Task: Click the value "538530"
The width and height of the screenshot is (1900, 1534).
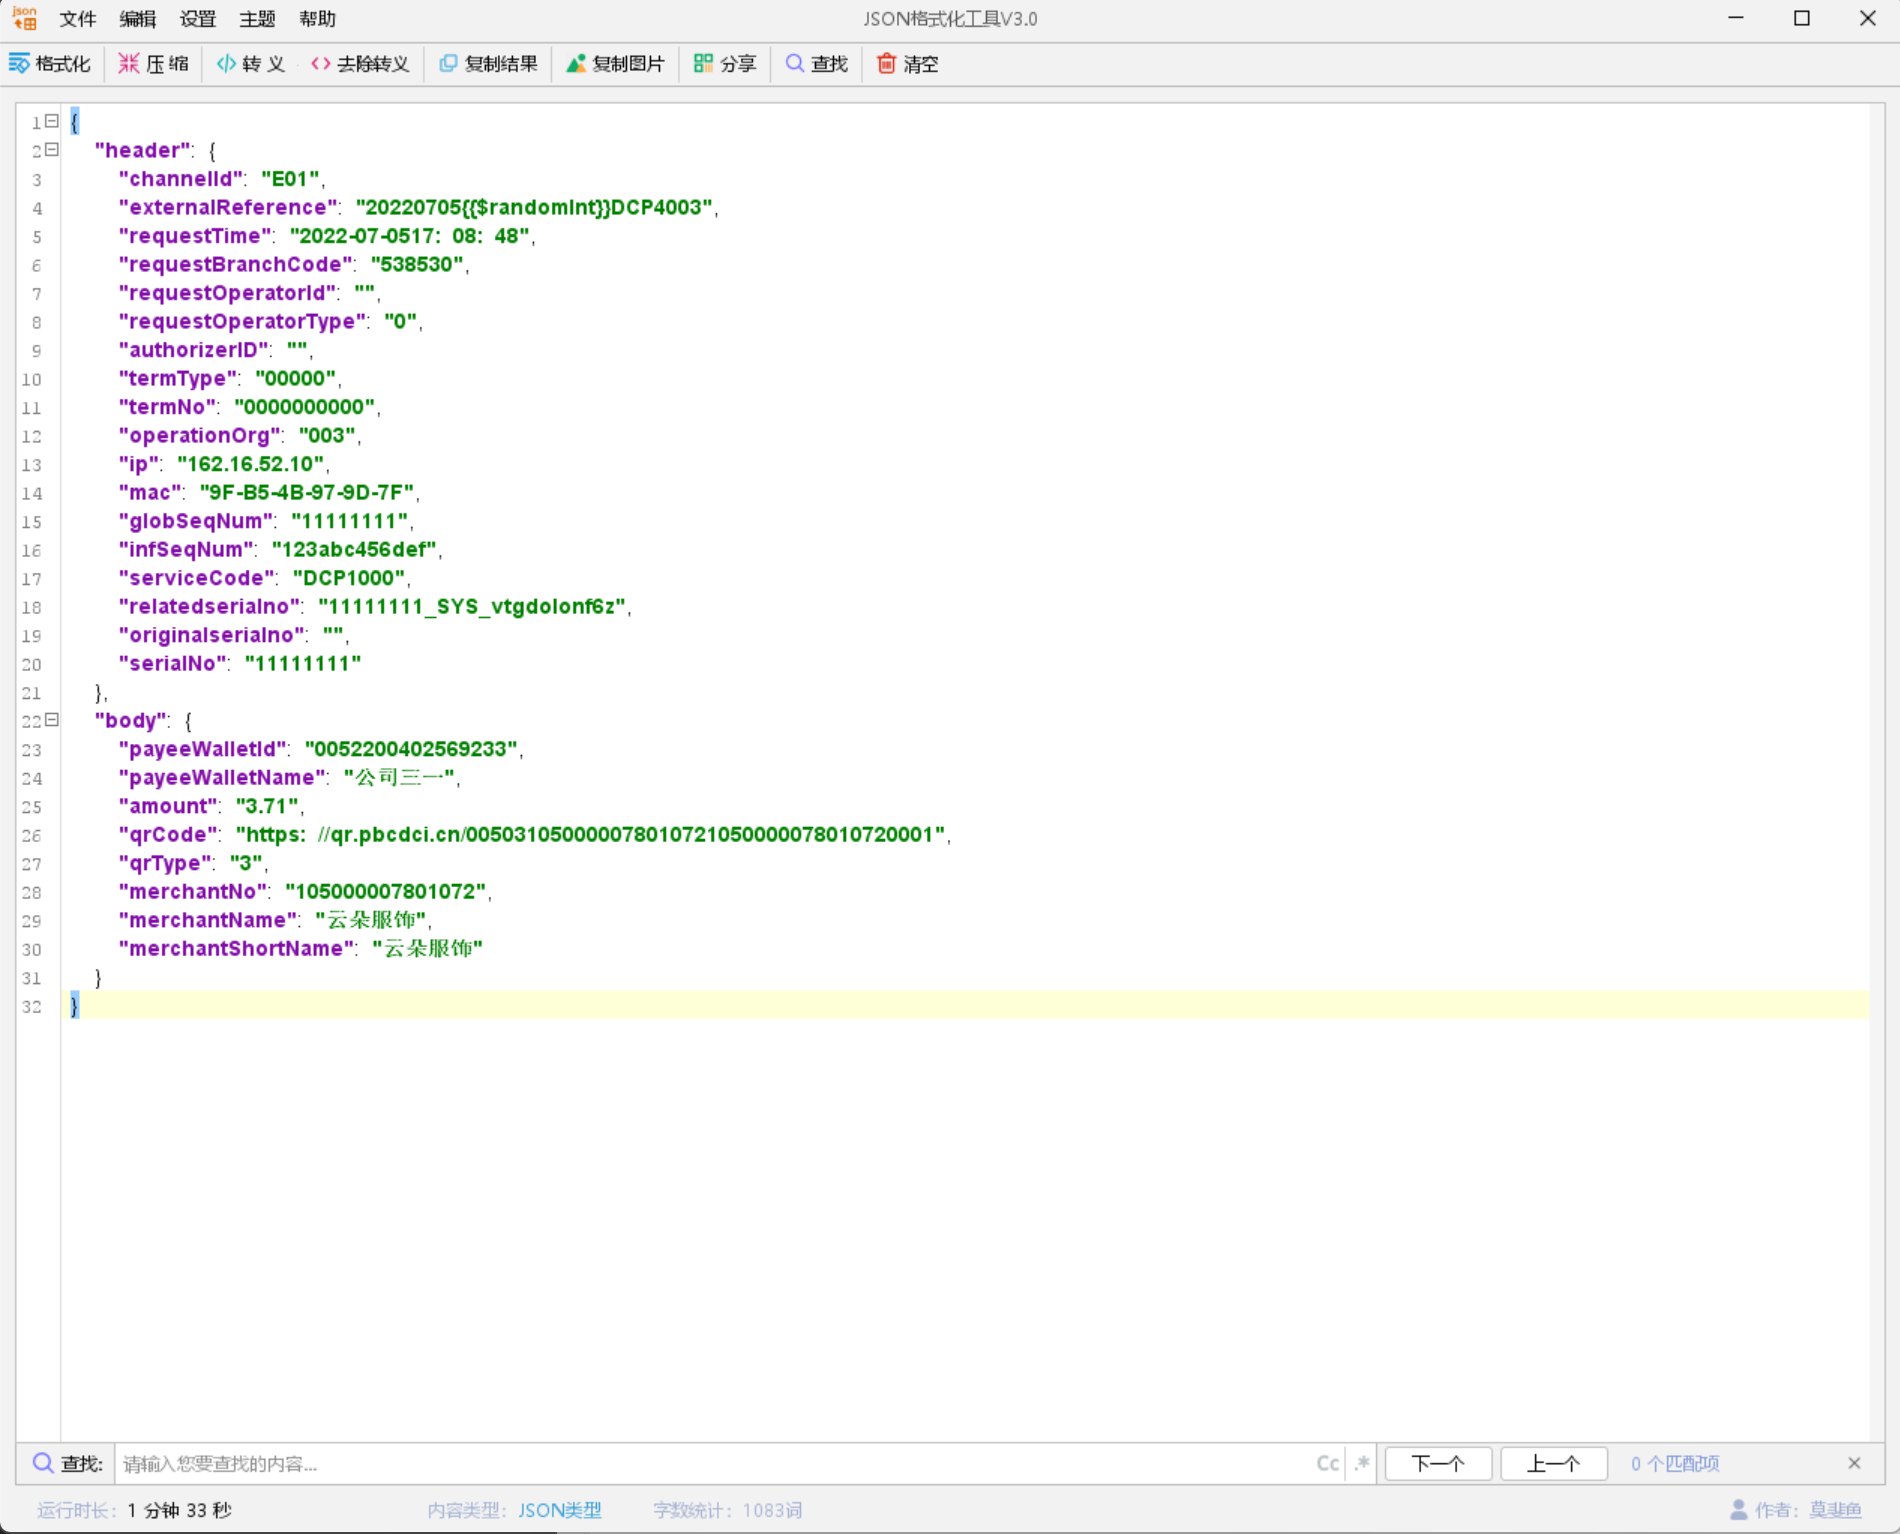Action: (417, 264)
